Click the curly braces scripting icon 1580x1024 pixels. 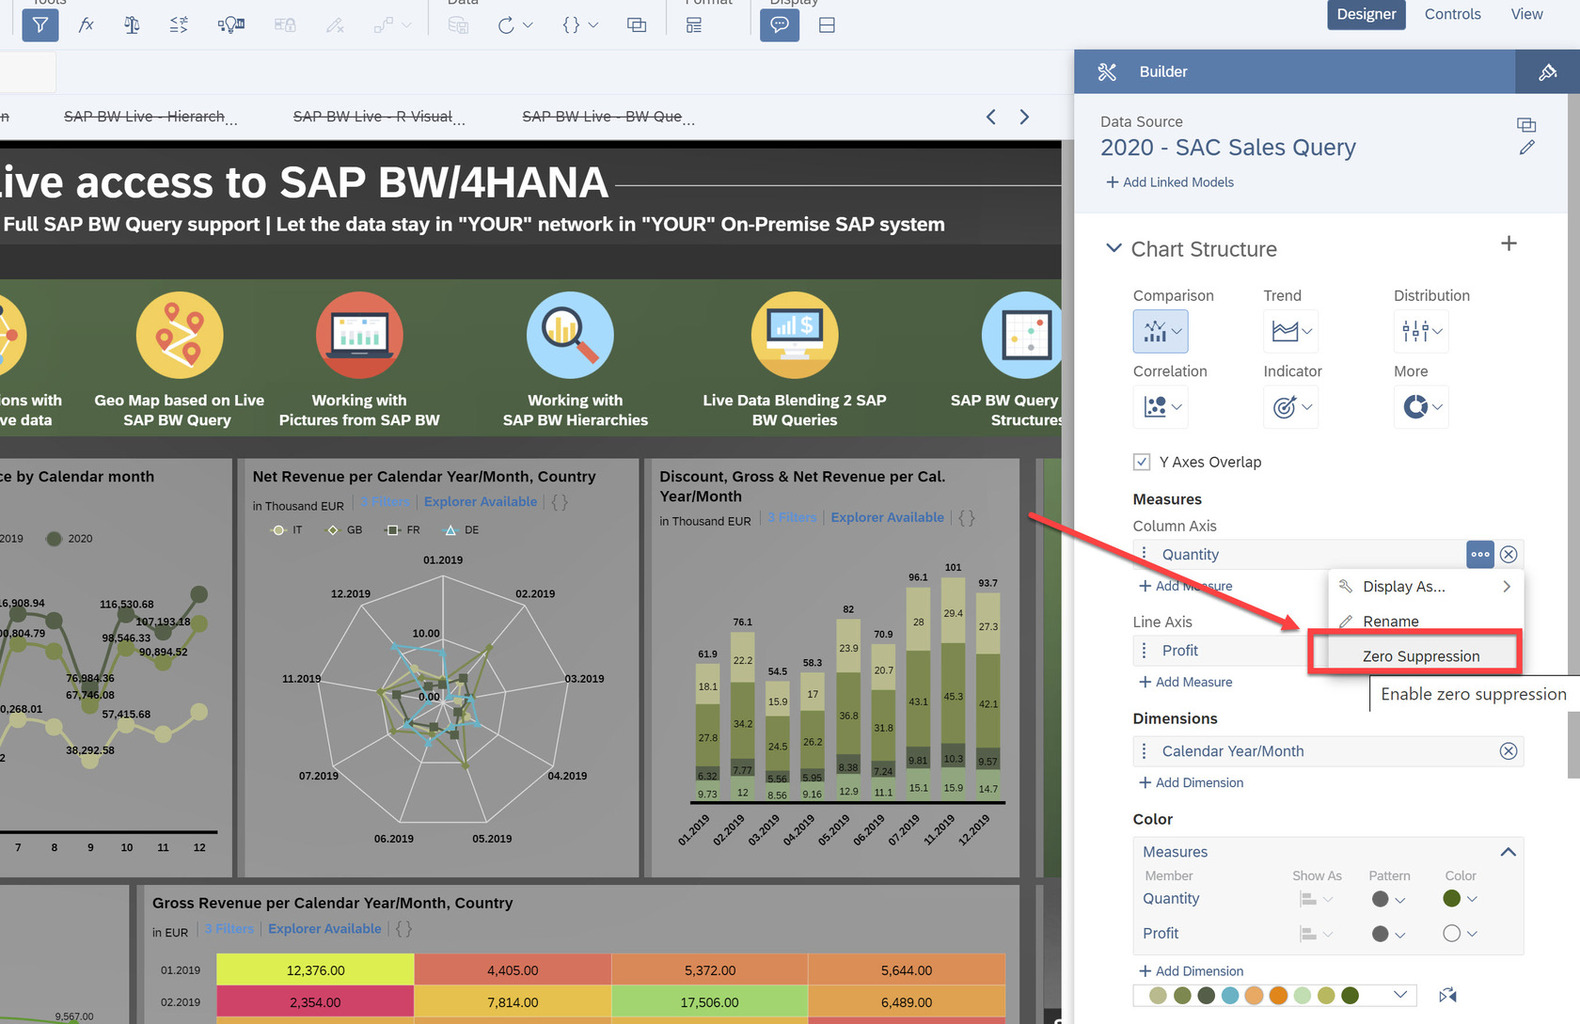pyautogui.click(x=571, y=25)
